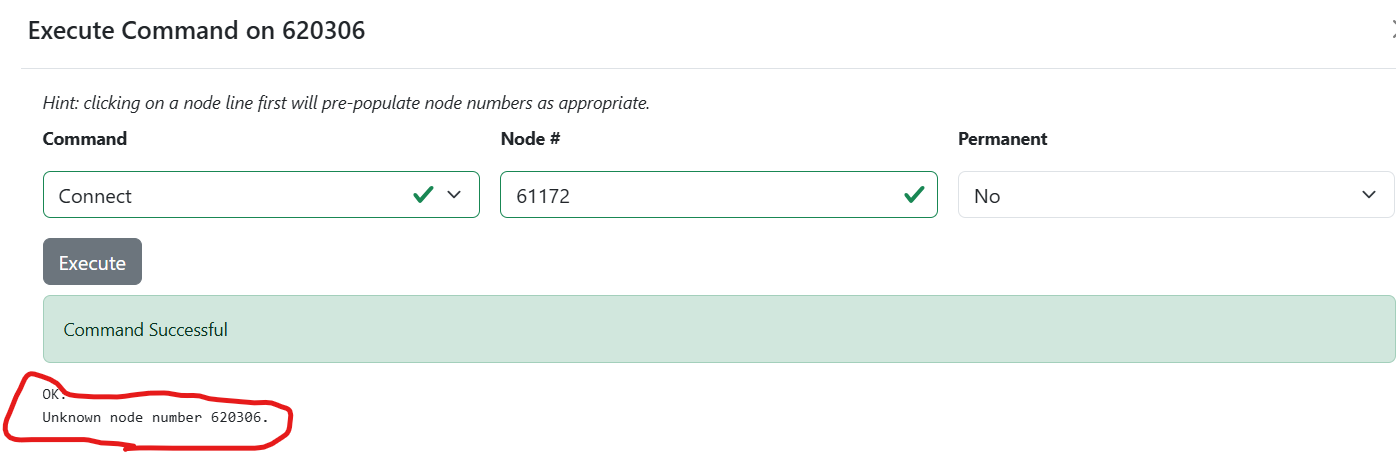Click the green validation checkmark in Node # field

[914, 194]
